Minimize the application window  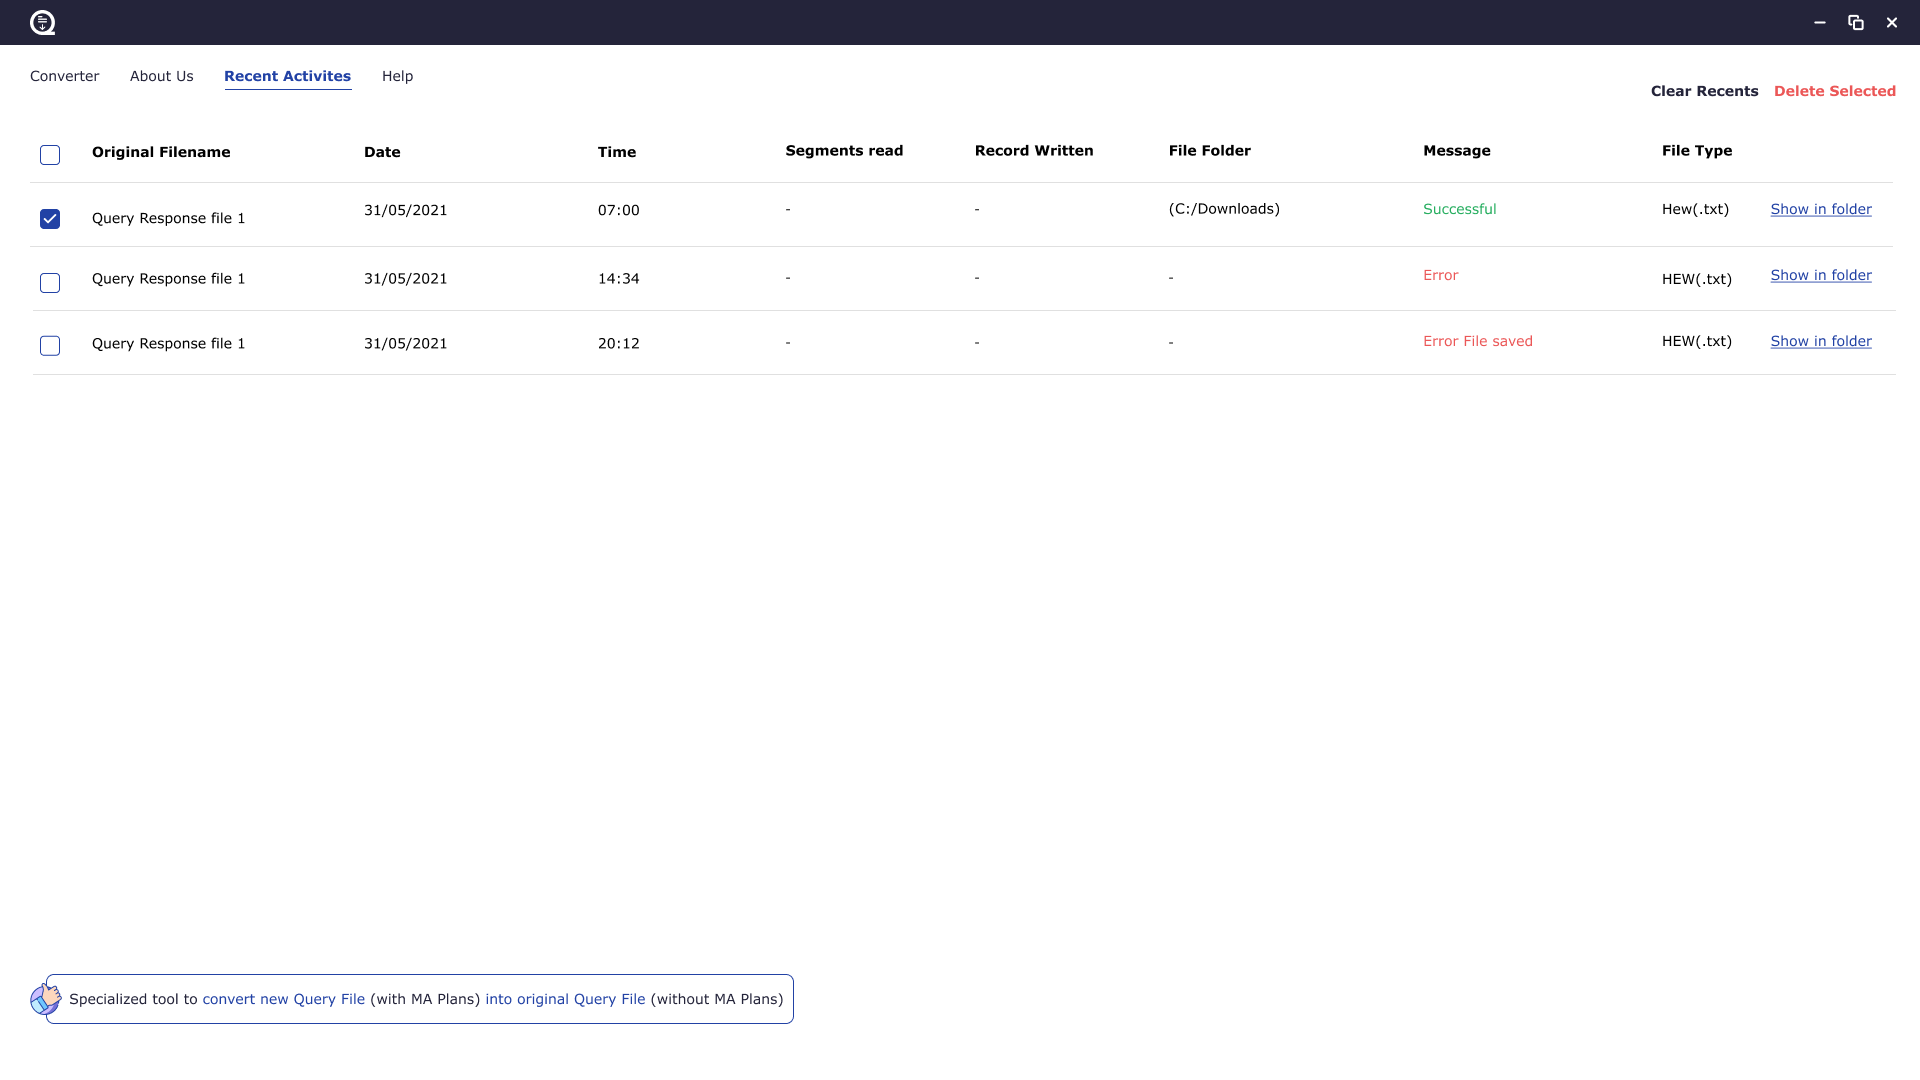(1820, 22)
